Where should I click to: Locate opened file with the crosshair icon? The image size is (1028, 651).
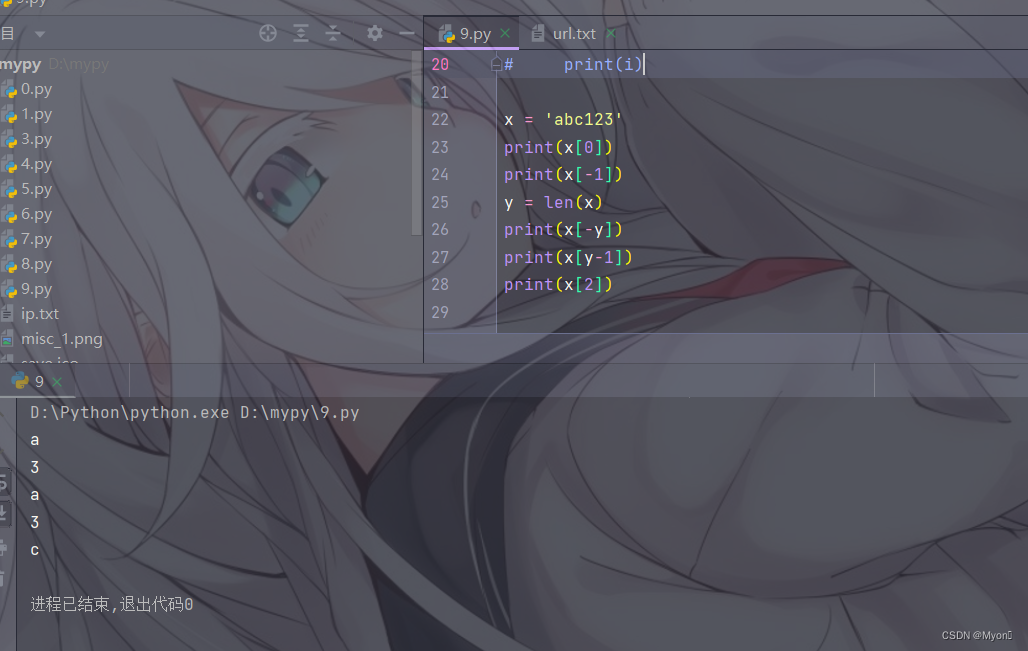[268, 33]
